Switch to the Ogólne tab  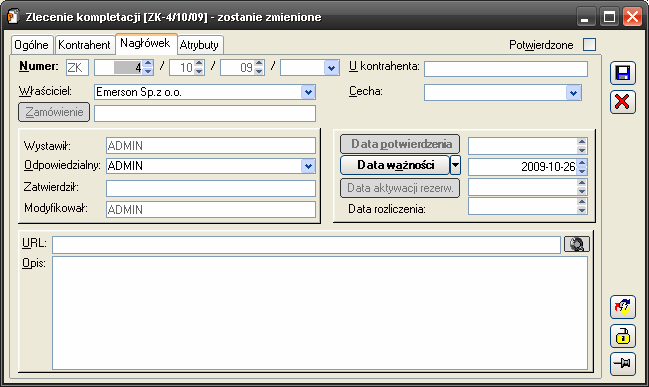pos(31,45)
